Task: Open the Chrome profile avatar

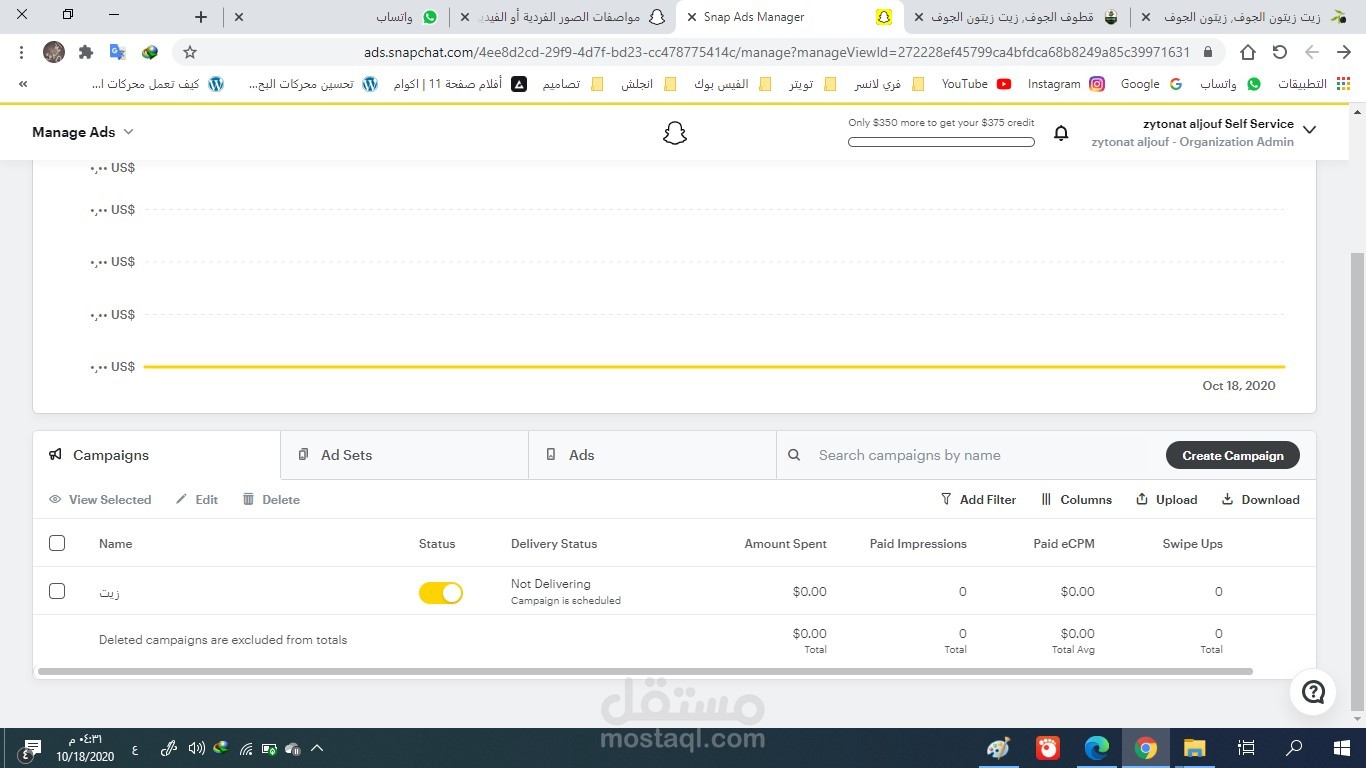Action: [x=54, y=52]
